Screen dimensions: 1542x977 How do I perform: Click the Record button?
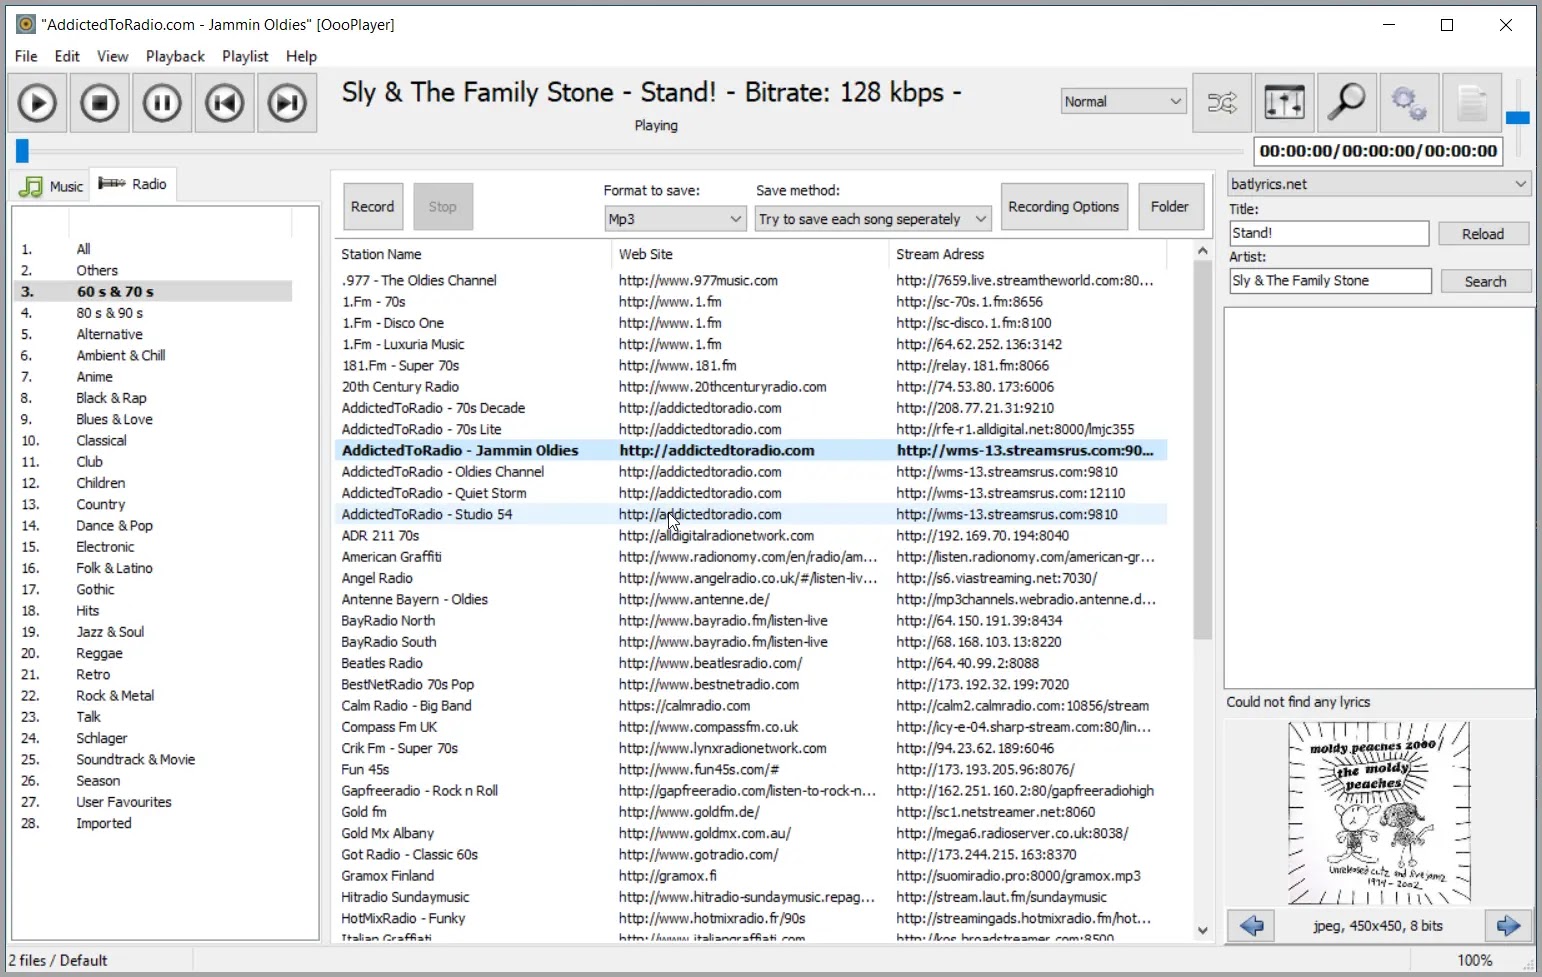tap(373, 207)
